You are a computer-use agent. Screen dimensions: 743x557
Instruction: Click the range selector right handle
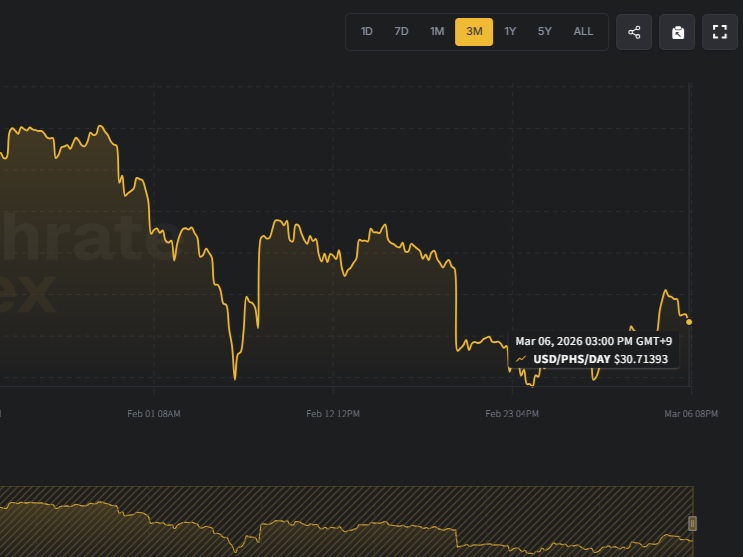(x=692, y=523)
